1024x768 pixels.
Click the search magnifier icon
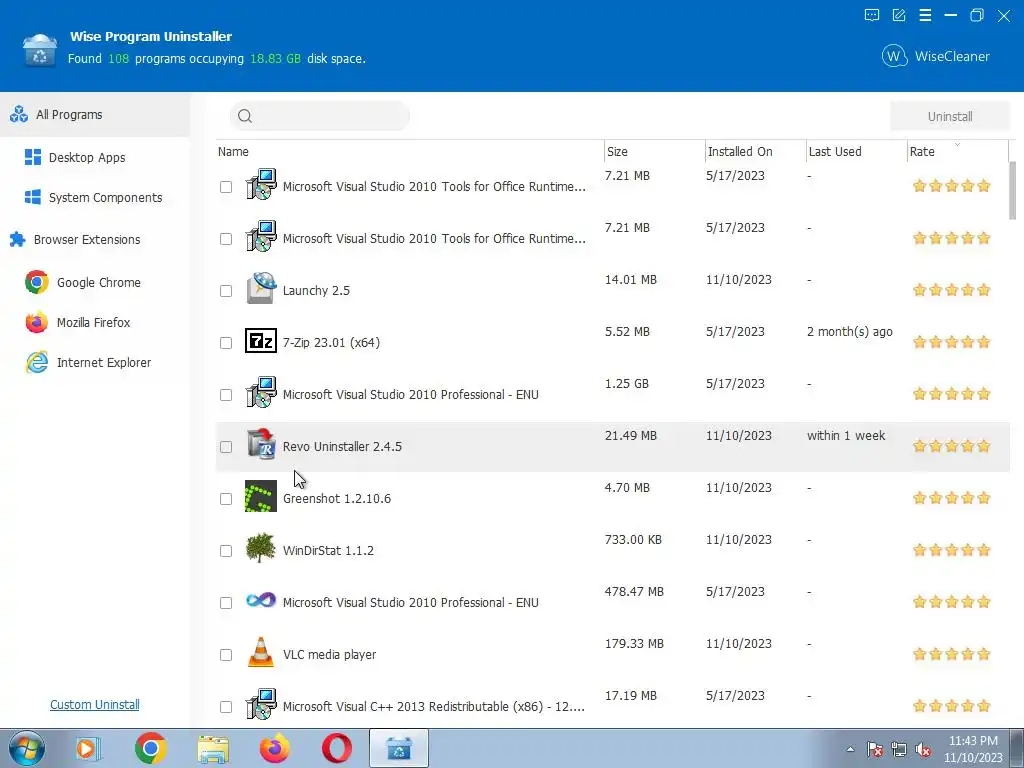tap(245, 116)
